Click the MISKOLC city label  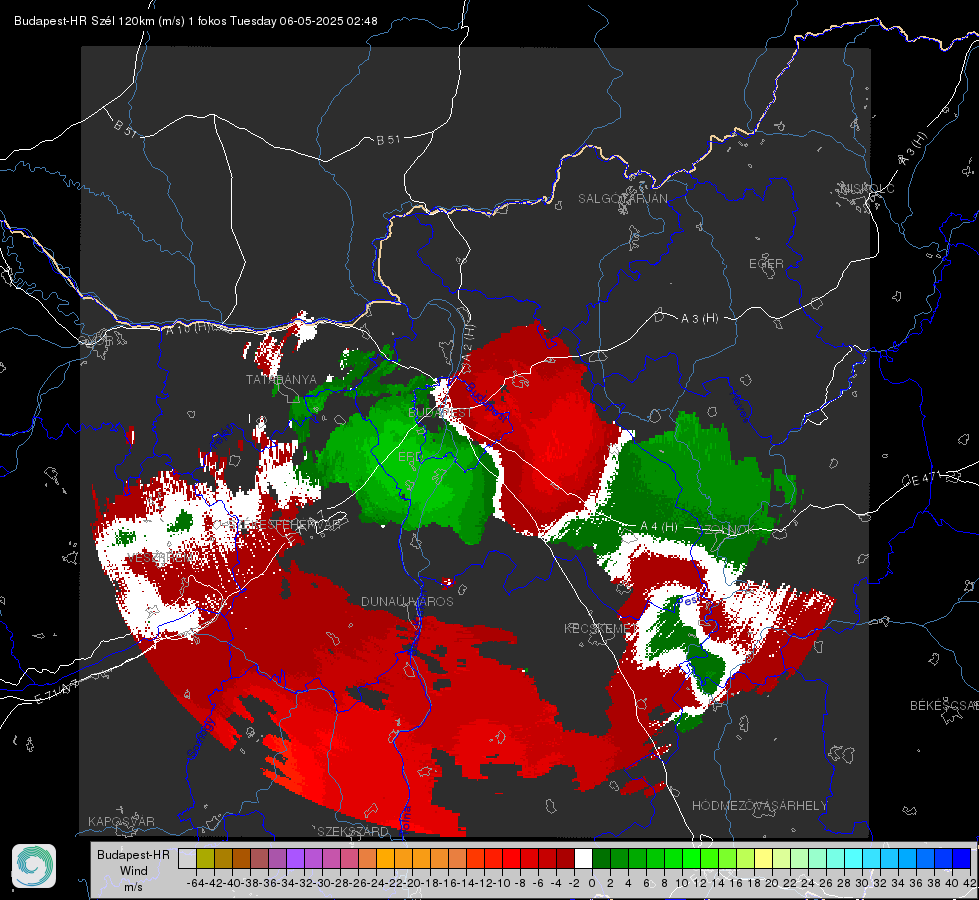pyautogui.click(x=867, y=188)
